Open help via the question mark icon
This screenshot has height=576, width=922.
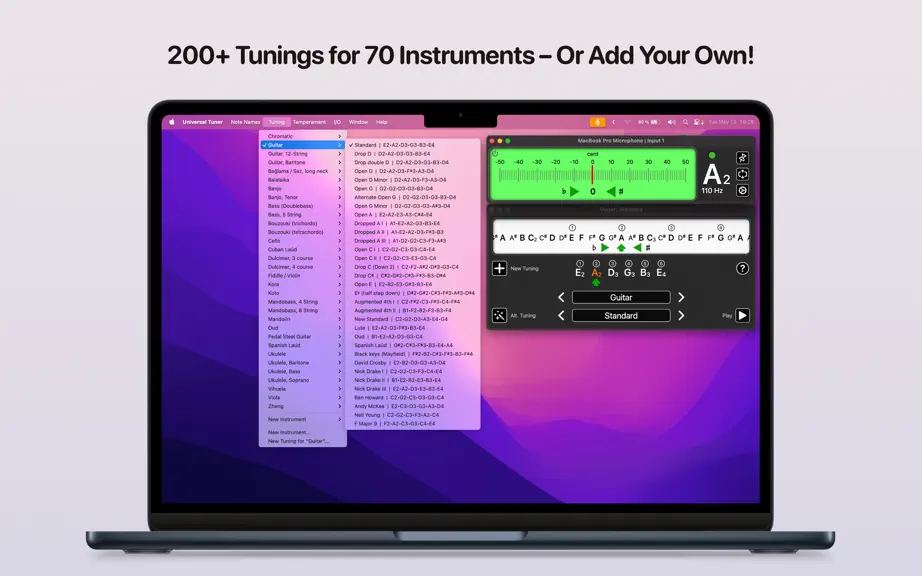coord(743,269)
